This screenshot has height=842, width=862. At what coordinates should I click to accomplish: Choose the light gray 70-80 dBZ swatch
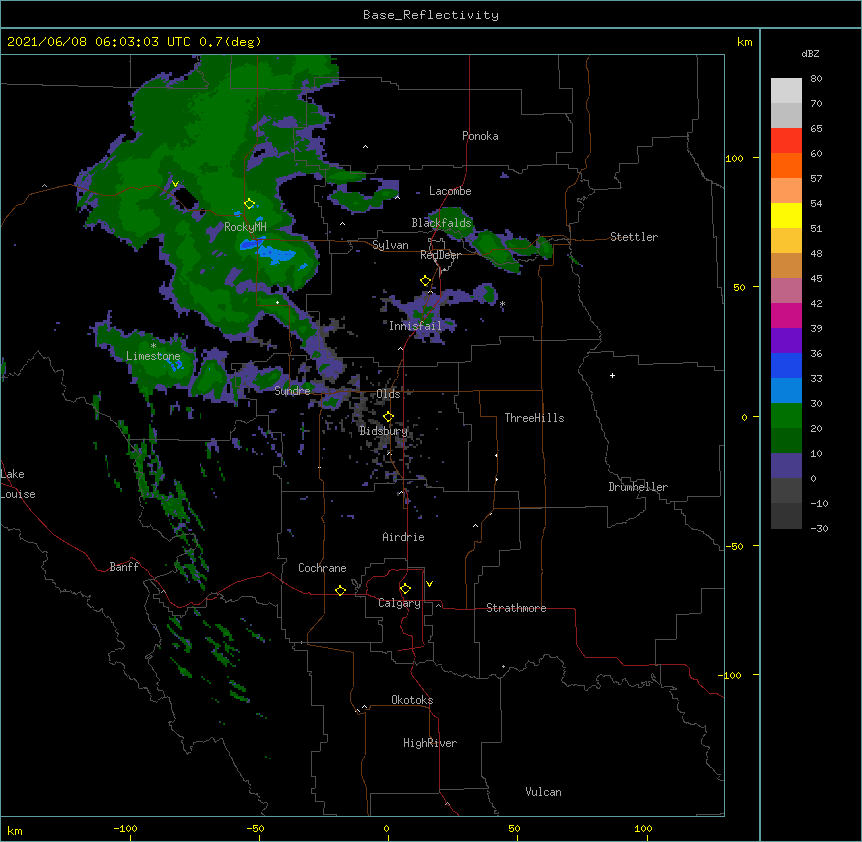click(x=786, y=91)
